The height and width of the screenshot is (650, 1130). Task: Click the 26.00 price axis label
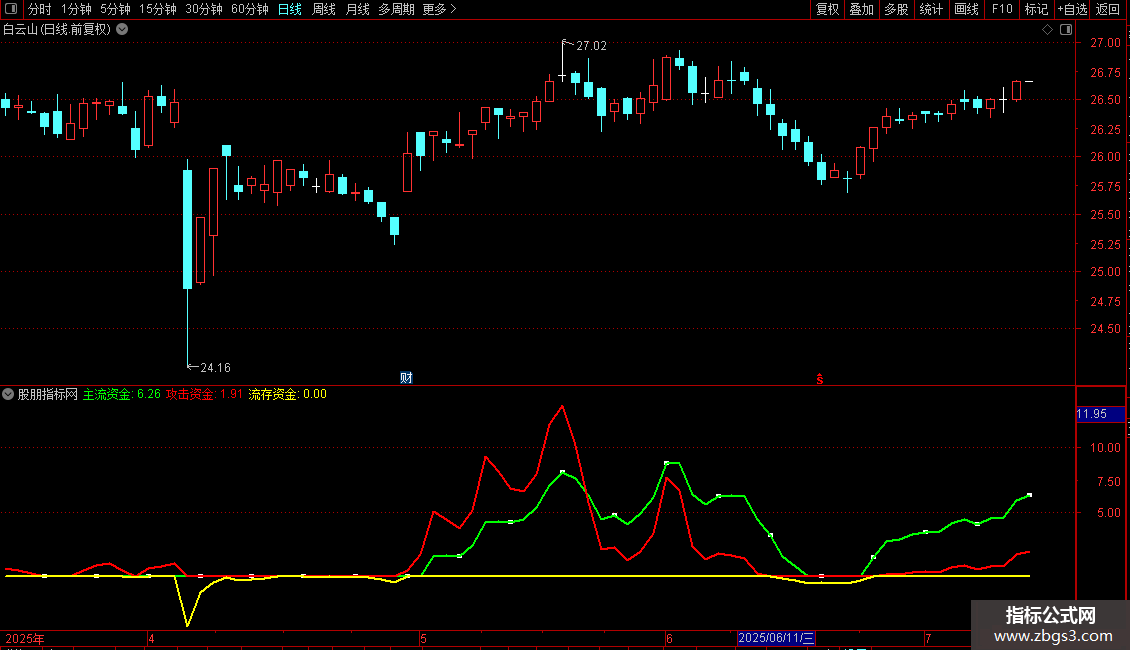[x=1105, y=157]
